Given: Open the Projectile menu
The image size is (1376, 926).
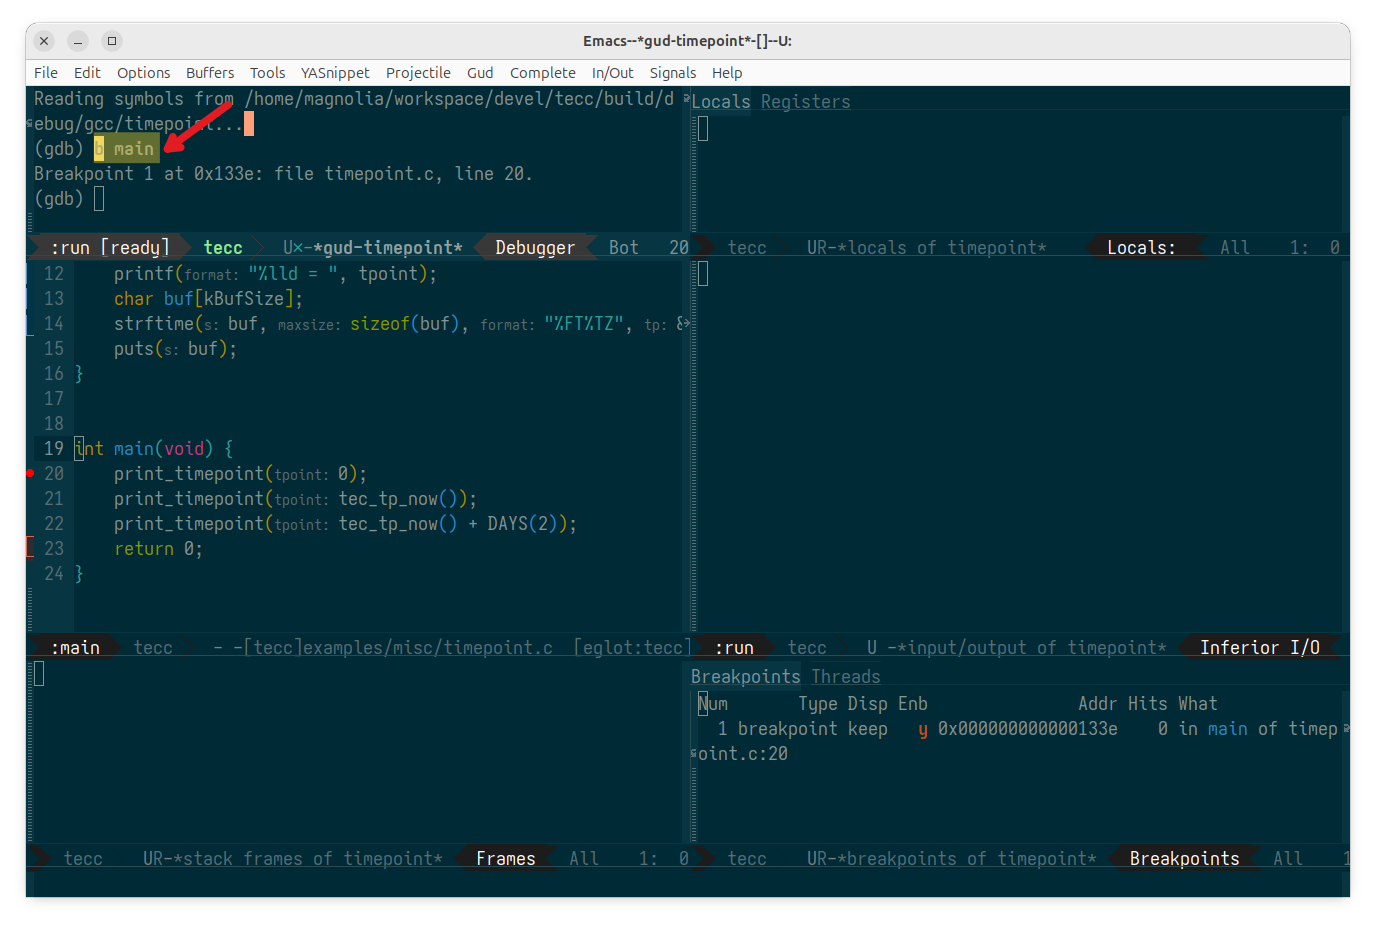Looking at the screenshot, I should point(418,73).
